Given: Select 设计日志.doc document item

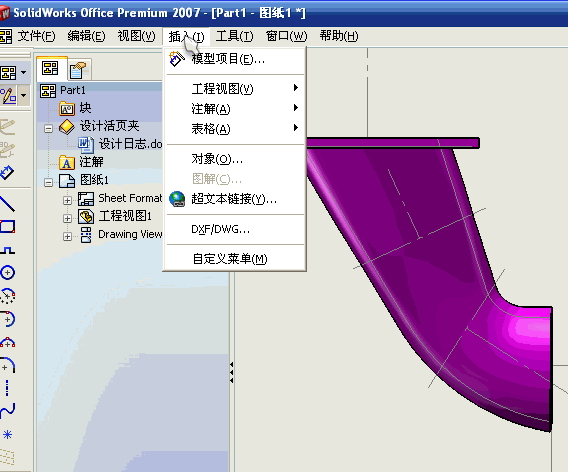Looking at the screenshot, I should 121,144.
